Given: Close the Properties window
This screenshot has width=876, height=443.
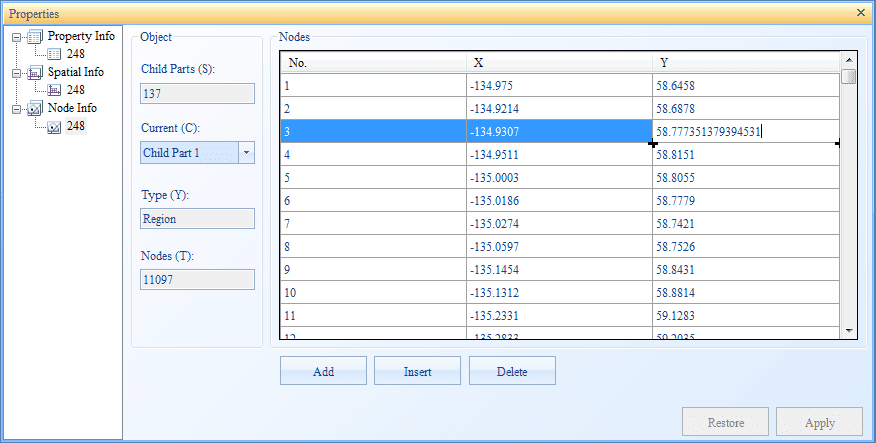Looking at the screenshot, I should click(x=862, y=12).
